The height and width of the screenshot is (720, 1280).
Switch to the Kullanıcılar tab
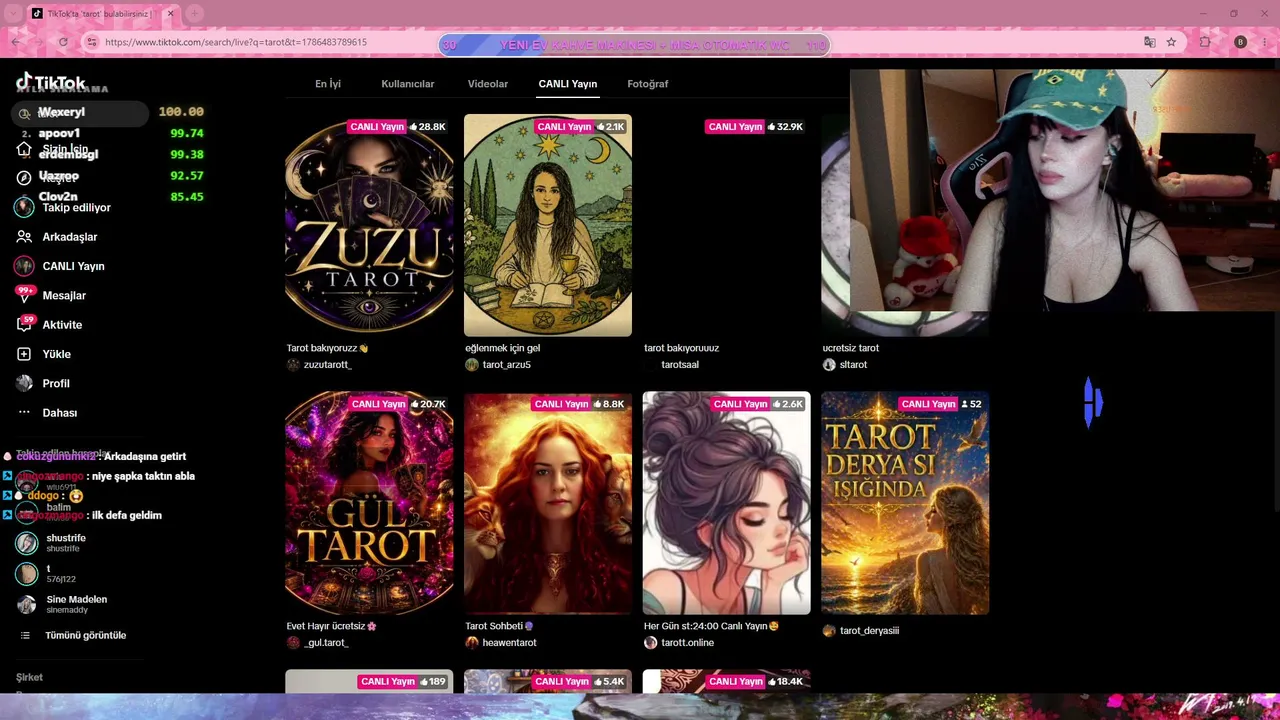tap(408, 84)
